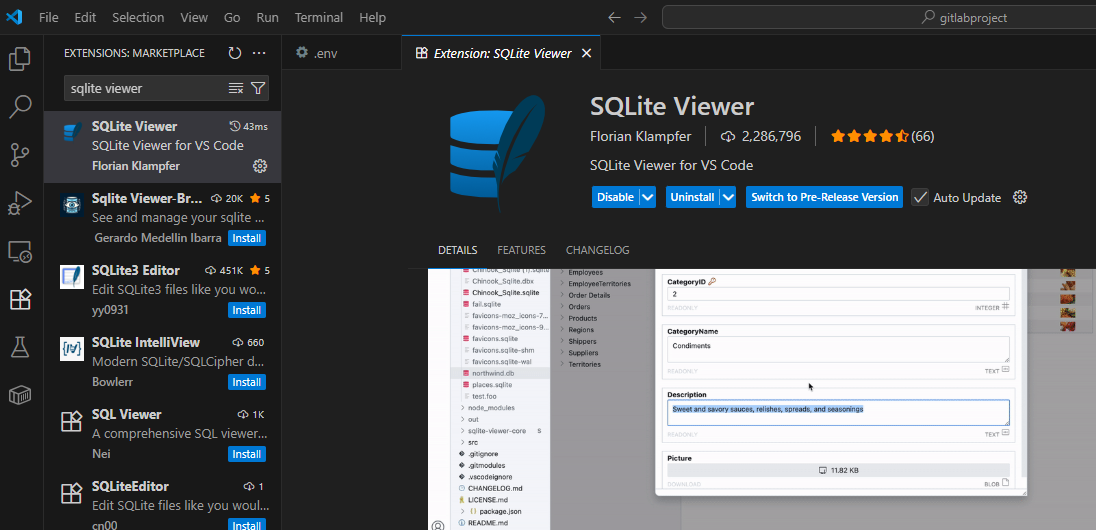
Task: Open the Edit menu
Action: [x=85, y=17]
